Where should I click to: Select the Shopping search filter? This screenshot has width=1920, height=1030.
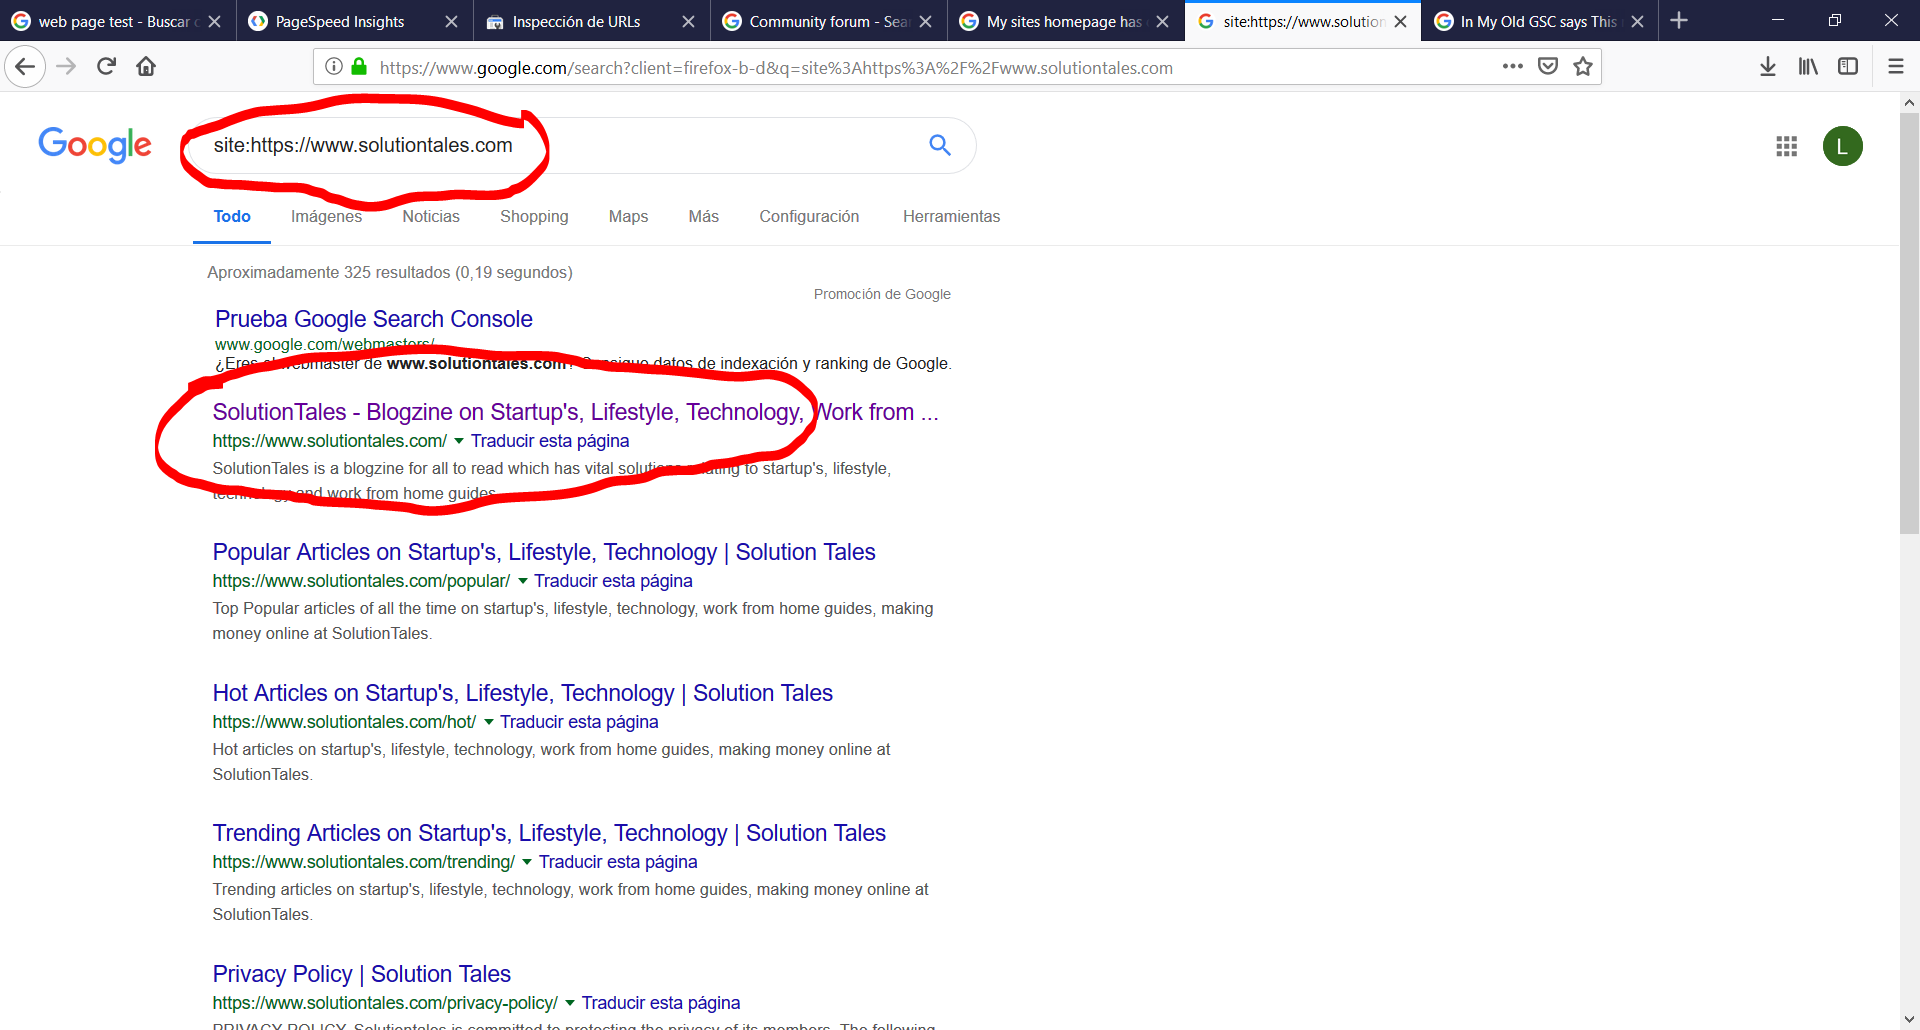(x=534, y=216)
